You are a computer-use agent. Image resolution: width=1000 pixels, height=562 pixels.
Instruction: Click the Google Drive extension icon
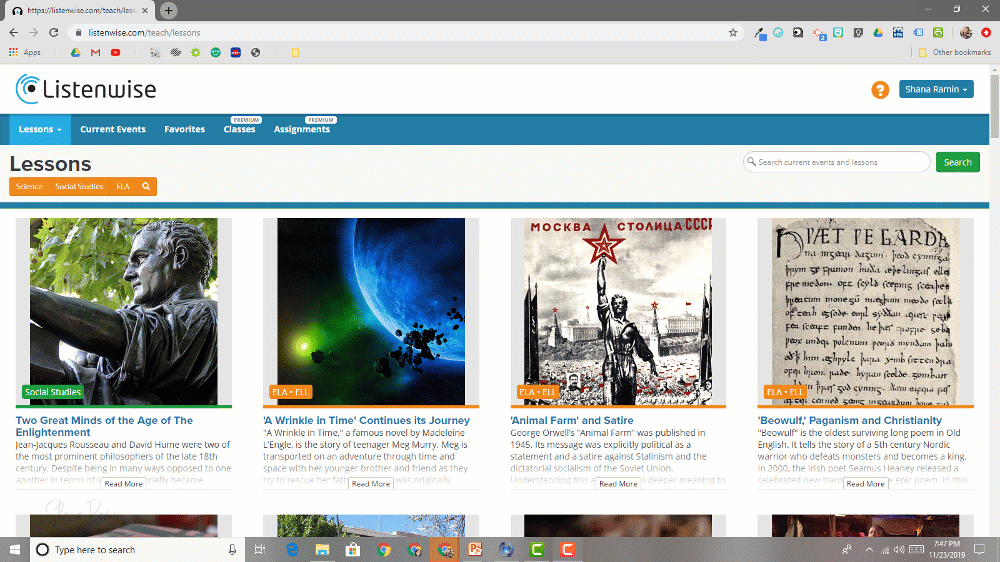pos(878,33)
